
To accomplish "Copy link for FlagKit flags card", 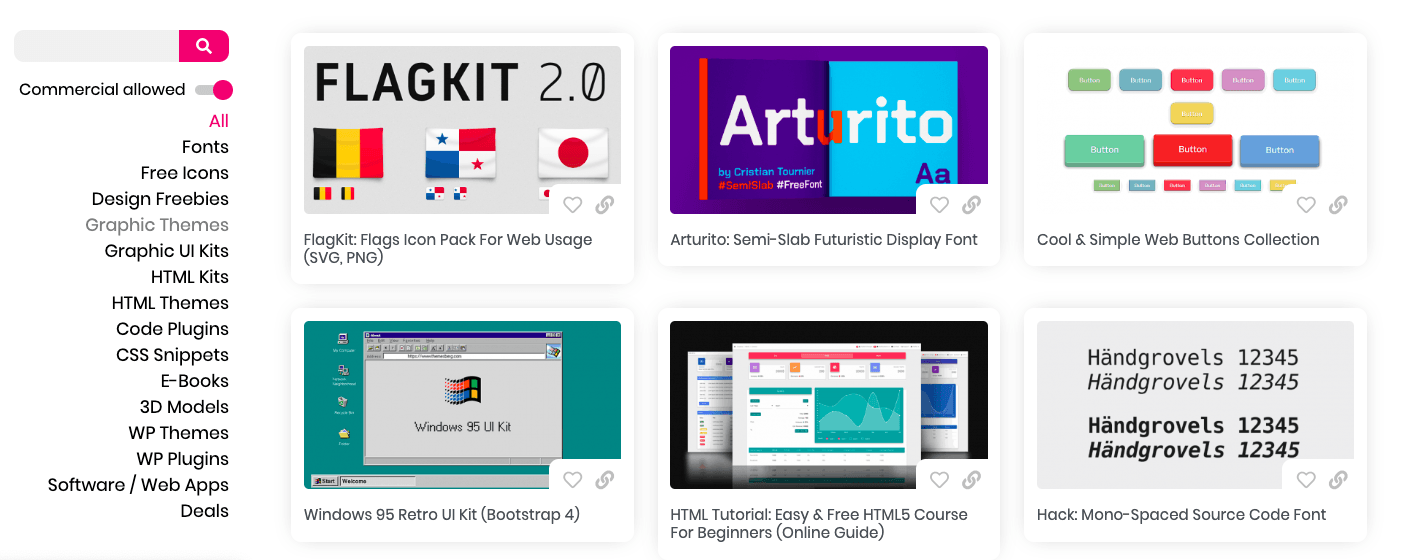I will point(605,205).
